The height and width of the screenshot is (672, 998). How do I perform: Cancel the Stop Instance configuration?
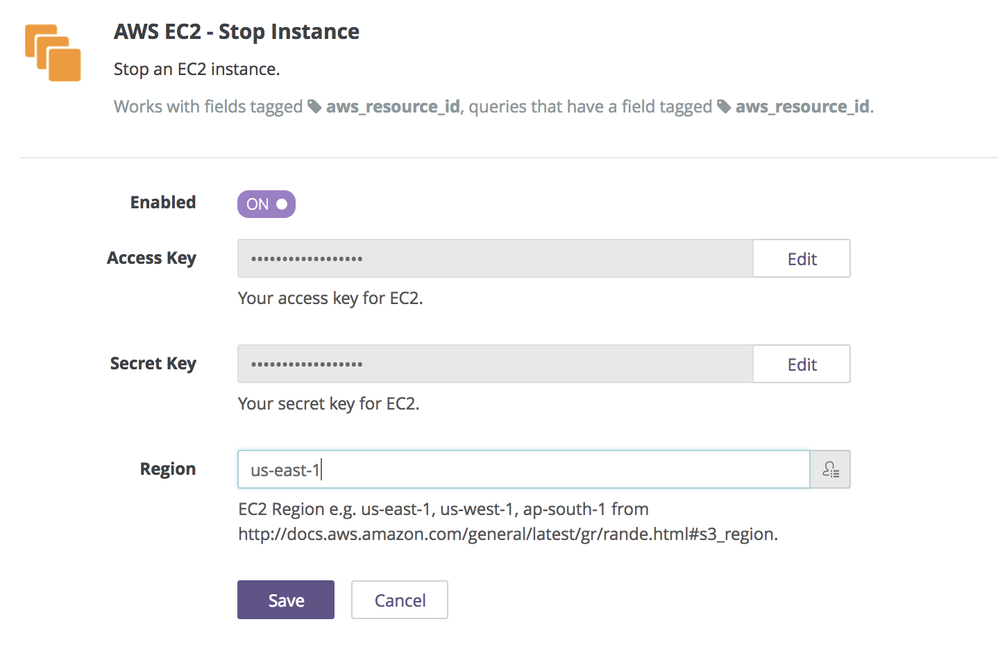coord(400,599)
